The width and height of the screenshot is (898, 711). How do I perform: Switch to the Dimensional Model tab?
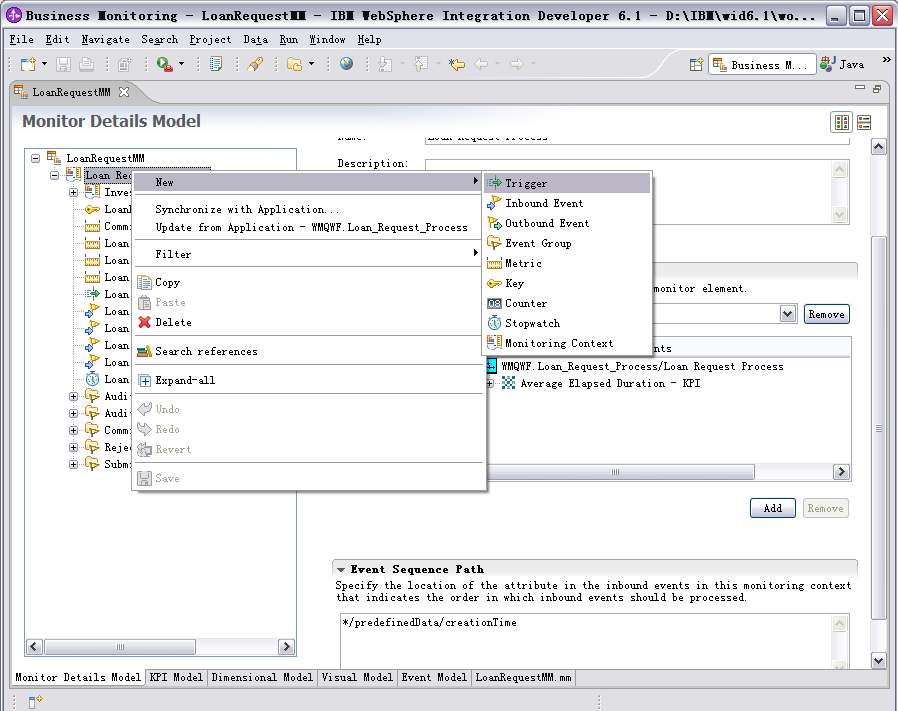[262, 678]
